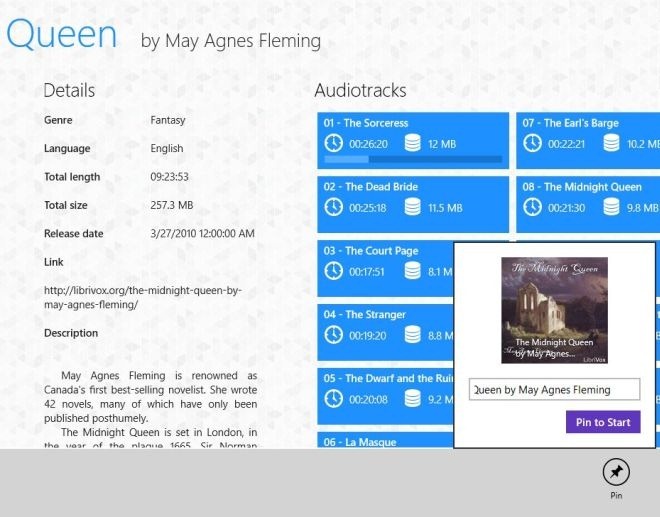The width and height of the screenshot is (660, 517).
Task: Click the size icon on The Dead Bride
Action: (412, 207)
